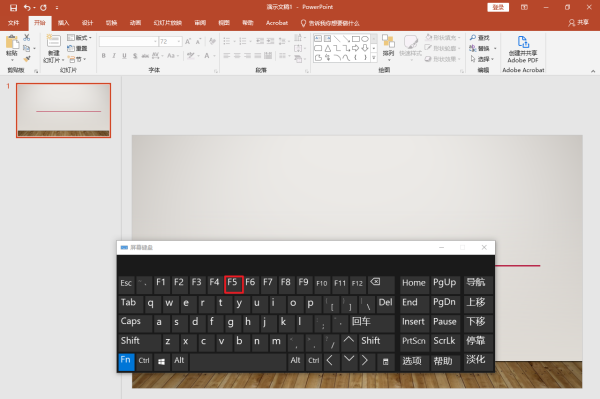Viewport: 600px width, 399px height.
Task: Switch to the Acrobat tab
Action: (277, 23)
